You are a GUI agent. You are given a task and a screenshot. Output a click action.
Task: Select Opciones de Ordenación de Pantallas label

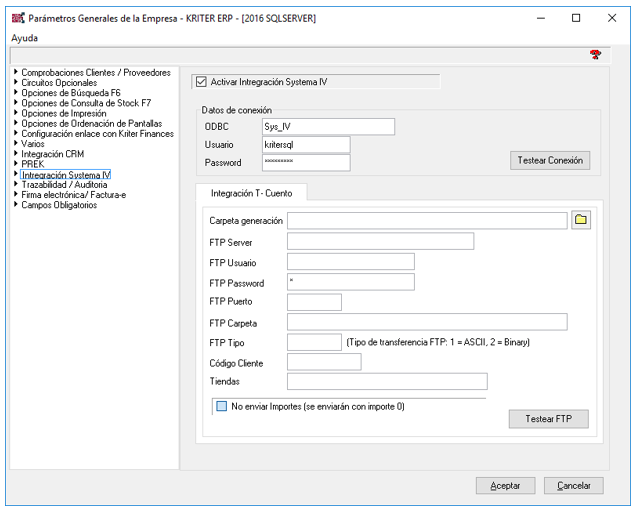[92, 124]
